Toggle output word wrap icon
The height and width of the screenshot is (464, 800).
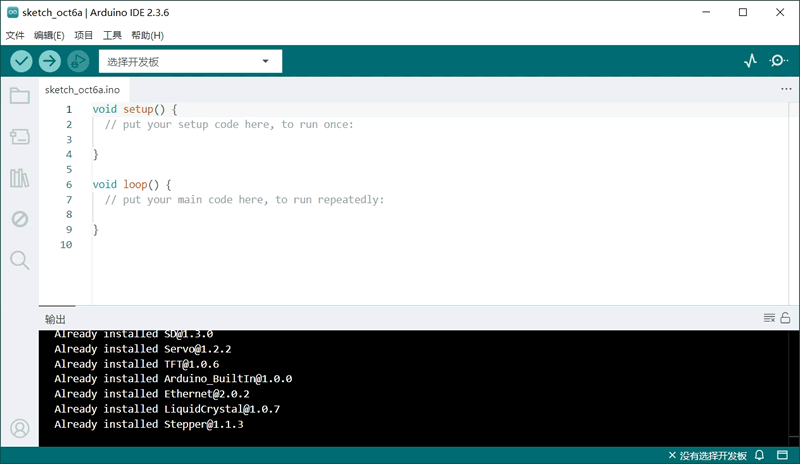click(x=769, y=318)
